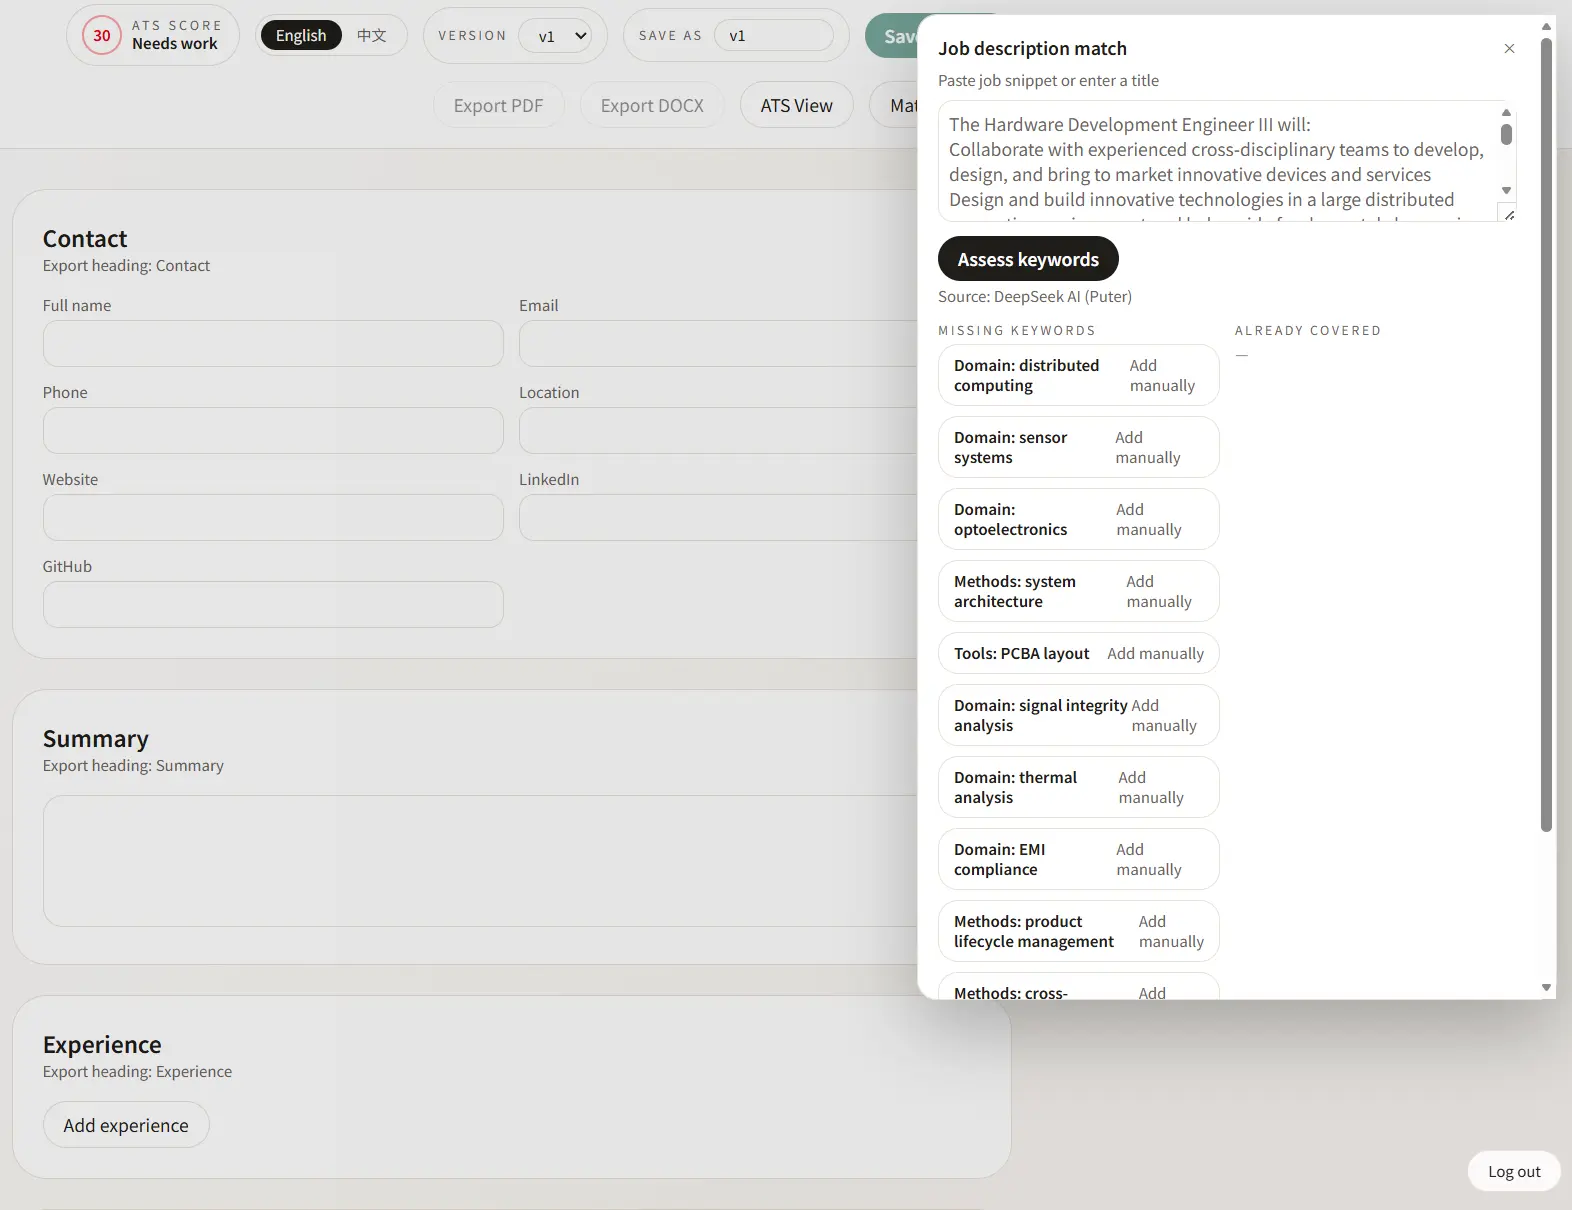Click the partially hidden Match button
The image size is (1572, 1210).
coord(894,105)
